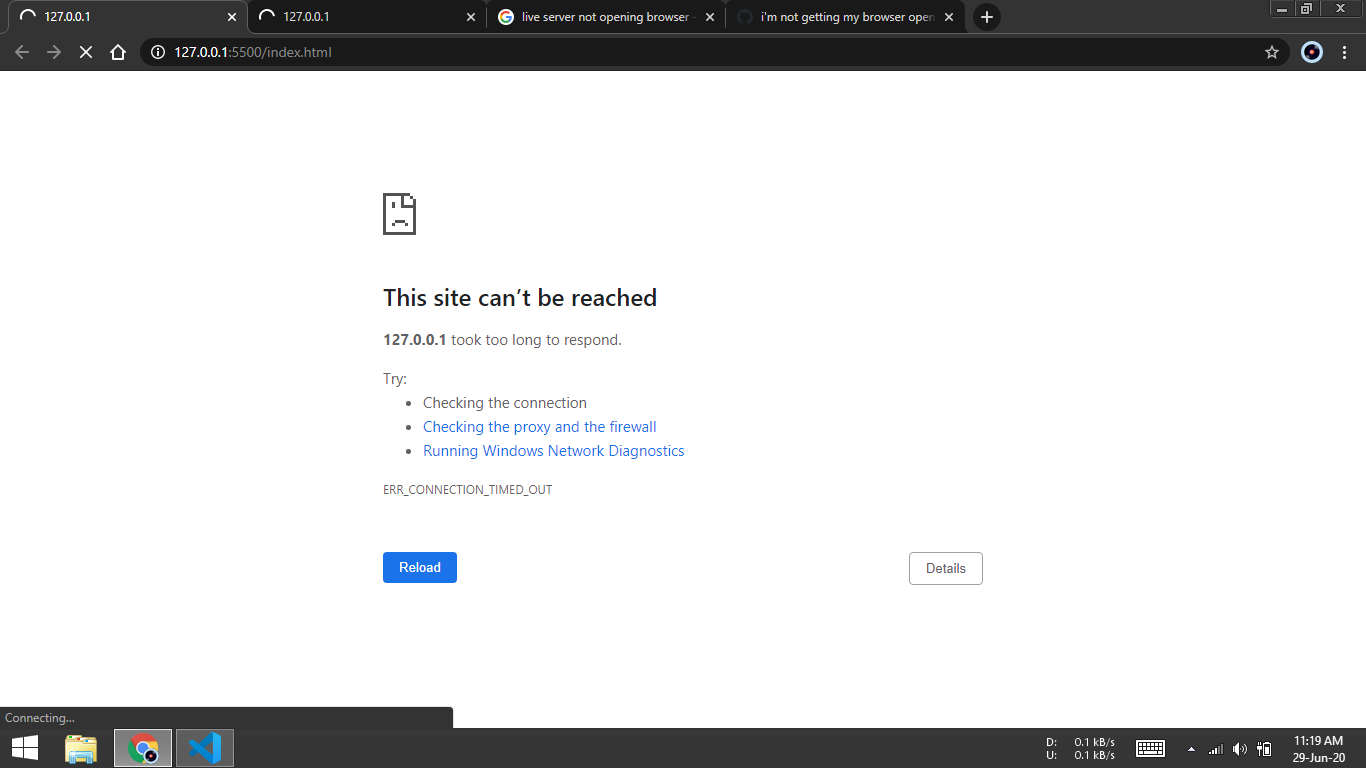Open the Details panel
Viewport: 1366px width, 768px height.
point(945,568)
